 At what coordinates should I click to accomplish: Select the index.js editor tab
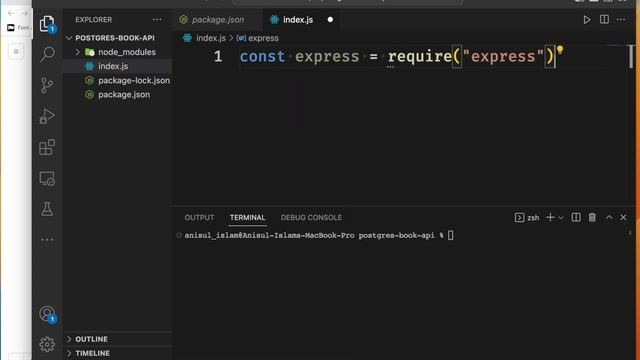coord(298,20)
